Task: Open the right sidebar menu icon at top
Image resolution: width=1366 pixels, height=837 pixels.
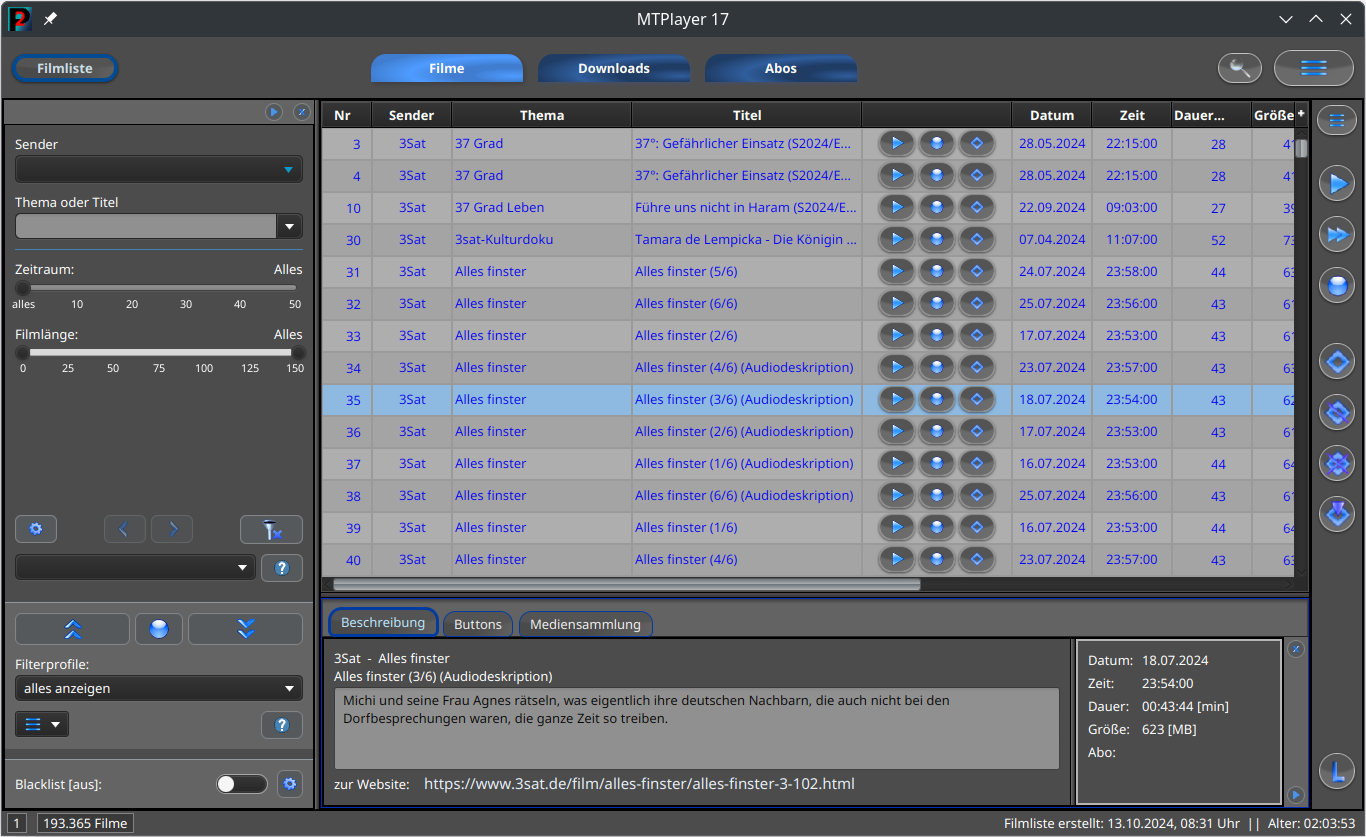Action: (x=1336, y=121)
